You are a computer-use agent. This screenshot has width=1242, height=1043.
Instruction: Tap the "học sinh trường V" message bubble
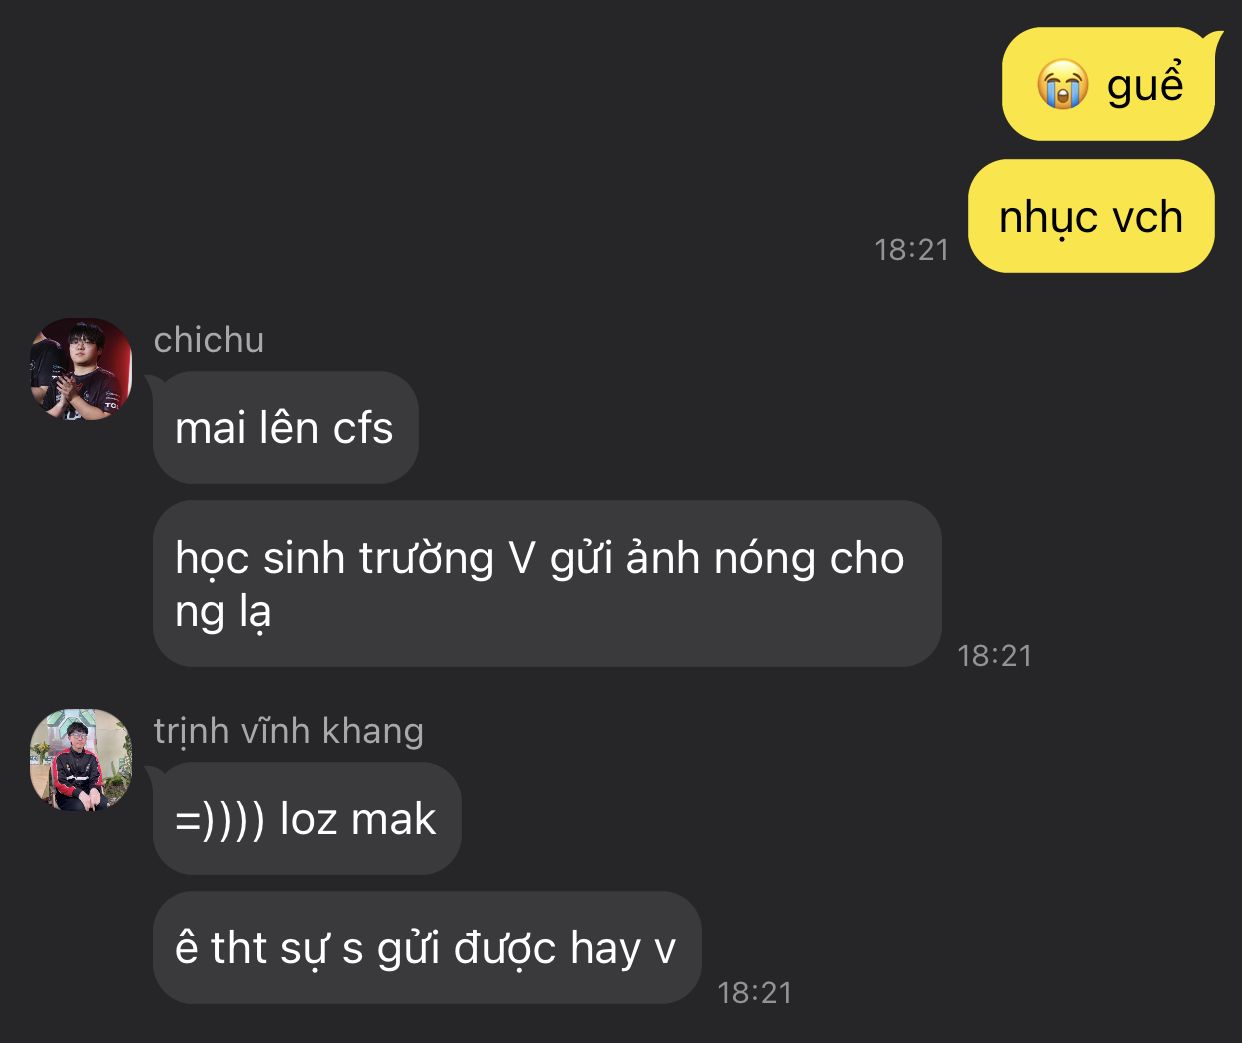tap(547, 584)
